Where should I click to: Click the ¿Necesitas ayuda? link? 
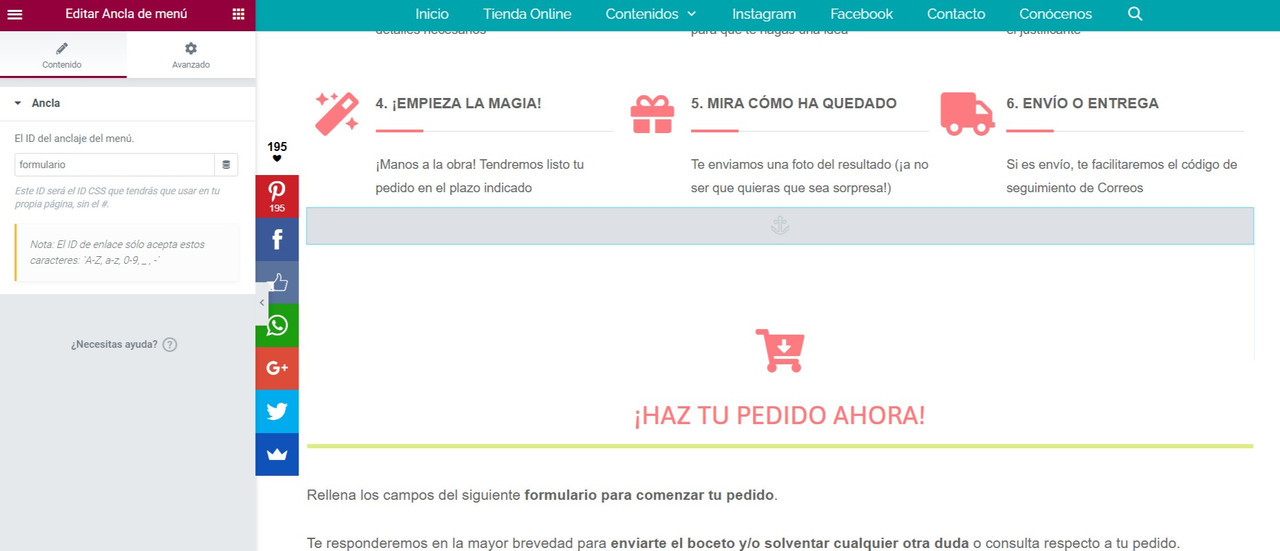coord(114,344)
